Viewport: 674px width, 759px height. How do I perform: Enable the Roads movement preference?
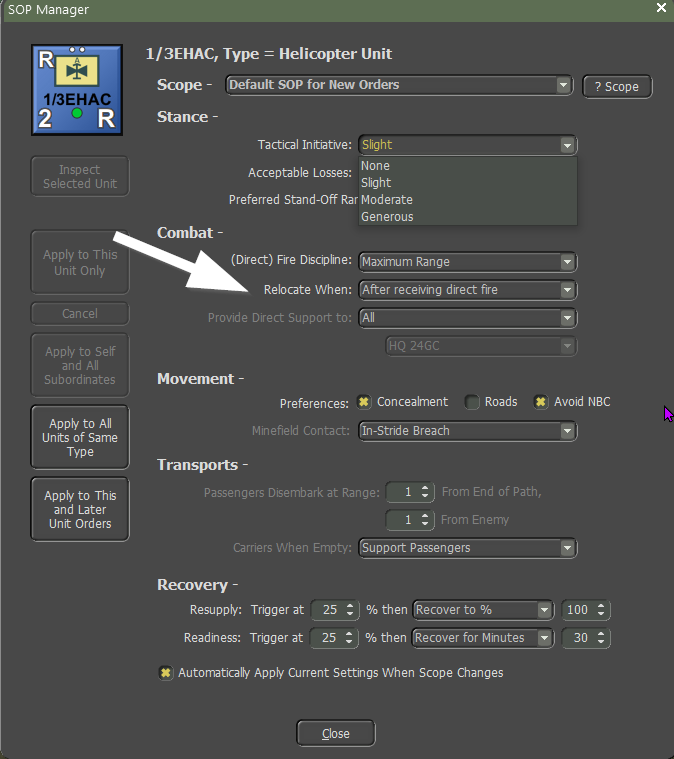click(472, 402)
